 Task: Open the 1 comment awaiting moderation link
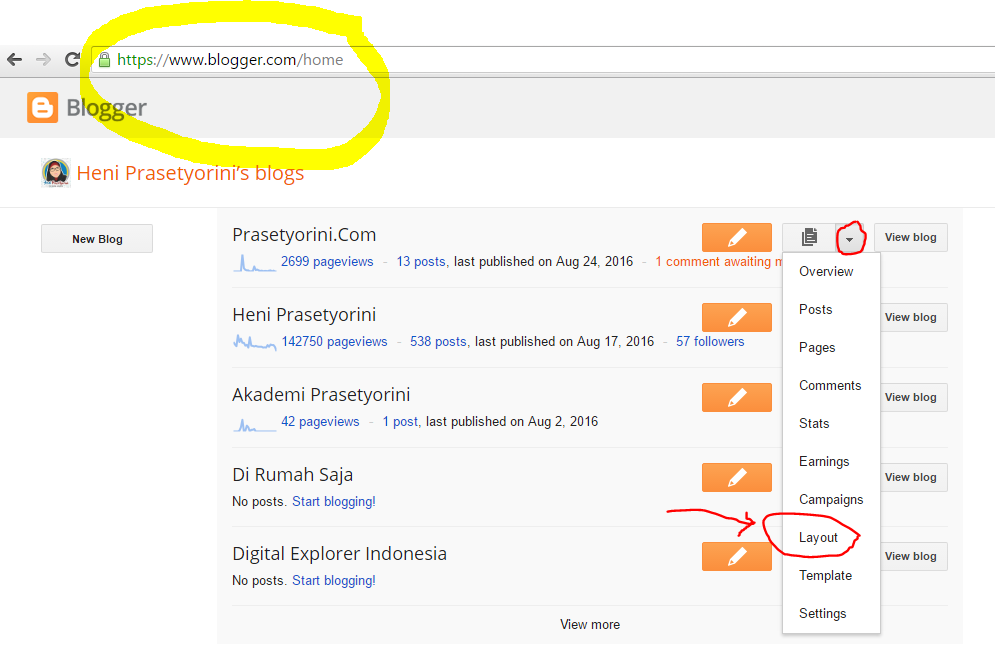point(718,261)
